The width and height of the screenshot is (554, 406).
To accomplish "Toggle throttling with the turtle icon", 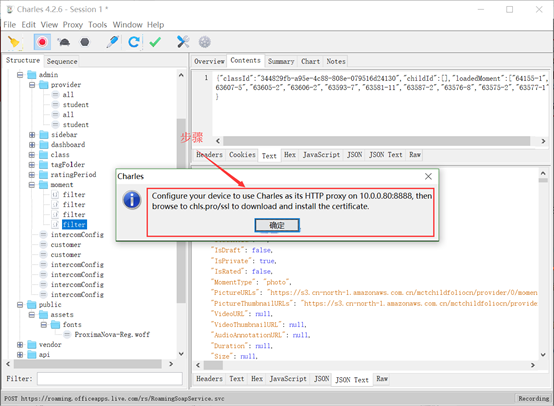I will click(x=64, y=42).
